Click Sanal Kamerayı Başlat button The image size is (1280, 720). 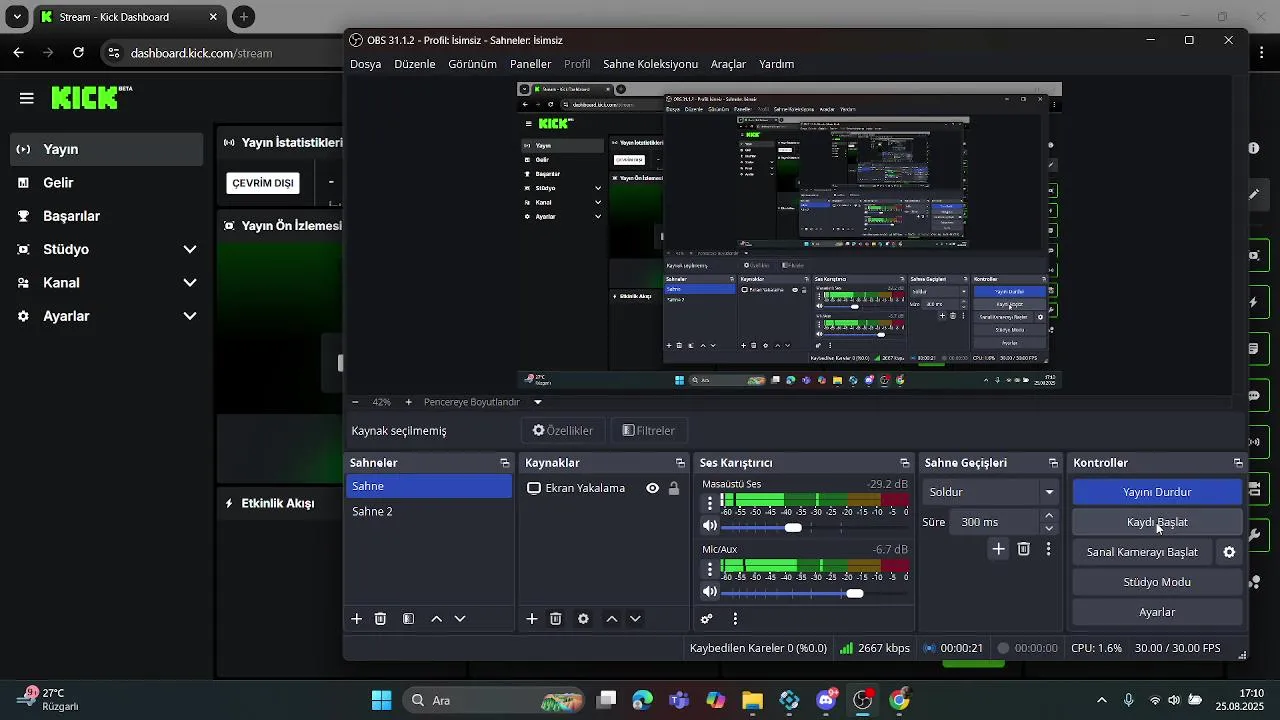(x=1142, y=552)
